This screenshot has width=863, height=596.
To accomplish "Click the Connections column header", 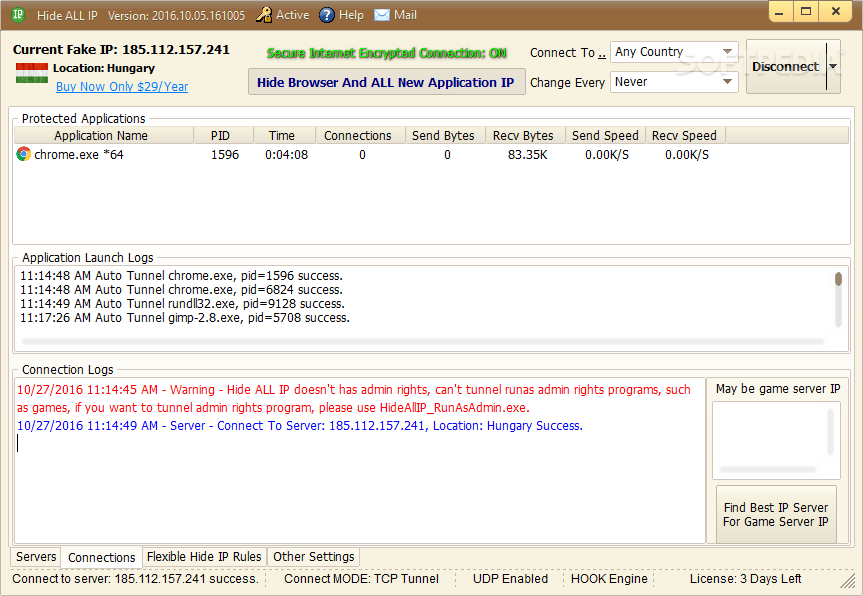I will [x=360, y=135].
